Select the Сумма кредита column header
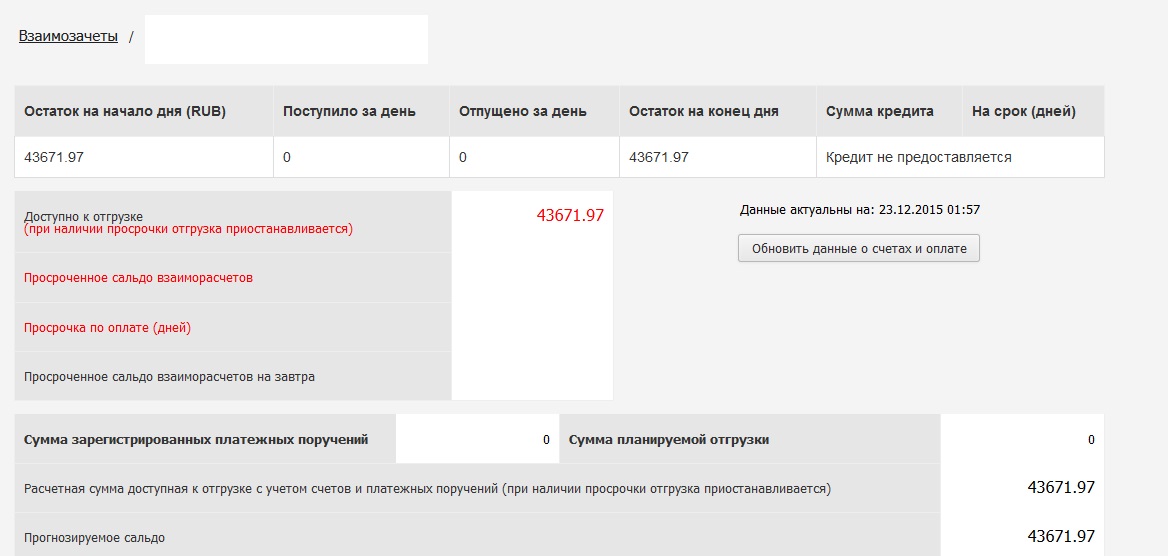1168x556 pixels. click(x=879, y=111)
